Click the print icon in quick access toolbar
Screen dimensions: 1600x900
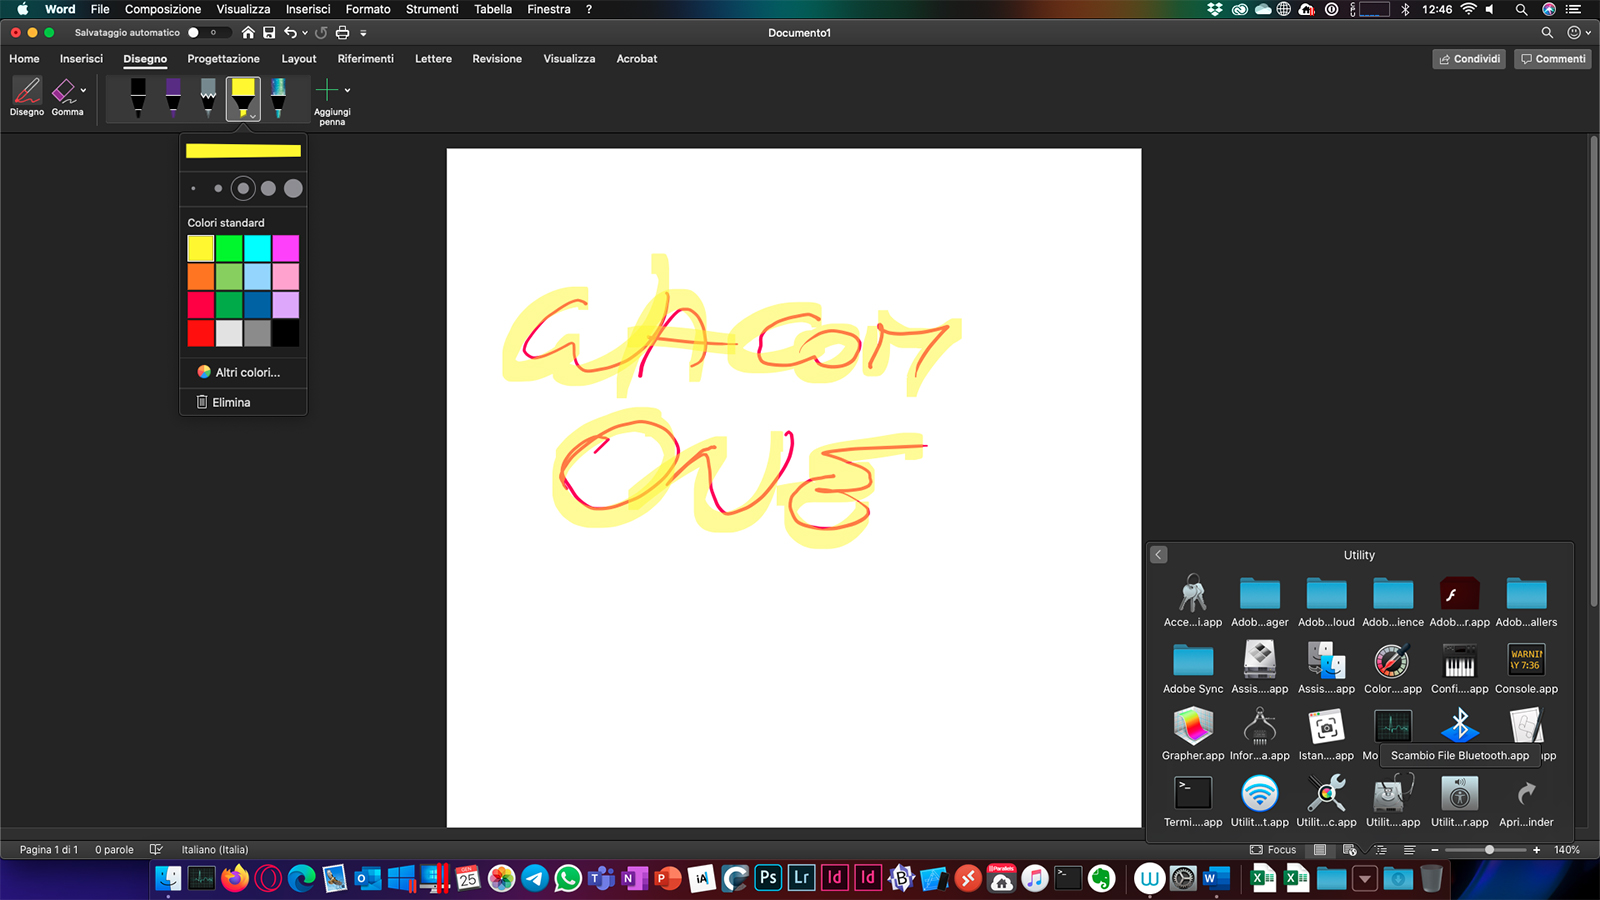[342, 33]
